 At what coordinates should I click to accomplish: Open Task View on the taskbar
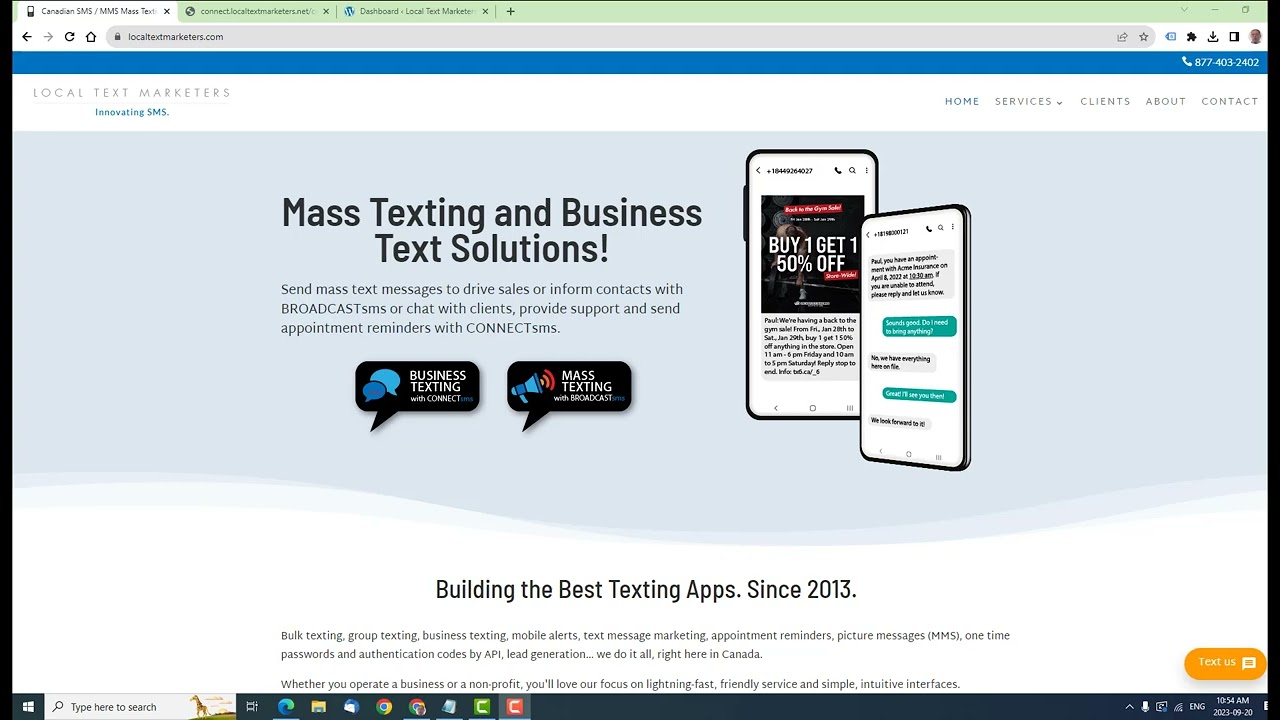click(252, 707)
